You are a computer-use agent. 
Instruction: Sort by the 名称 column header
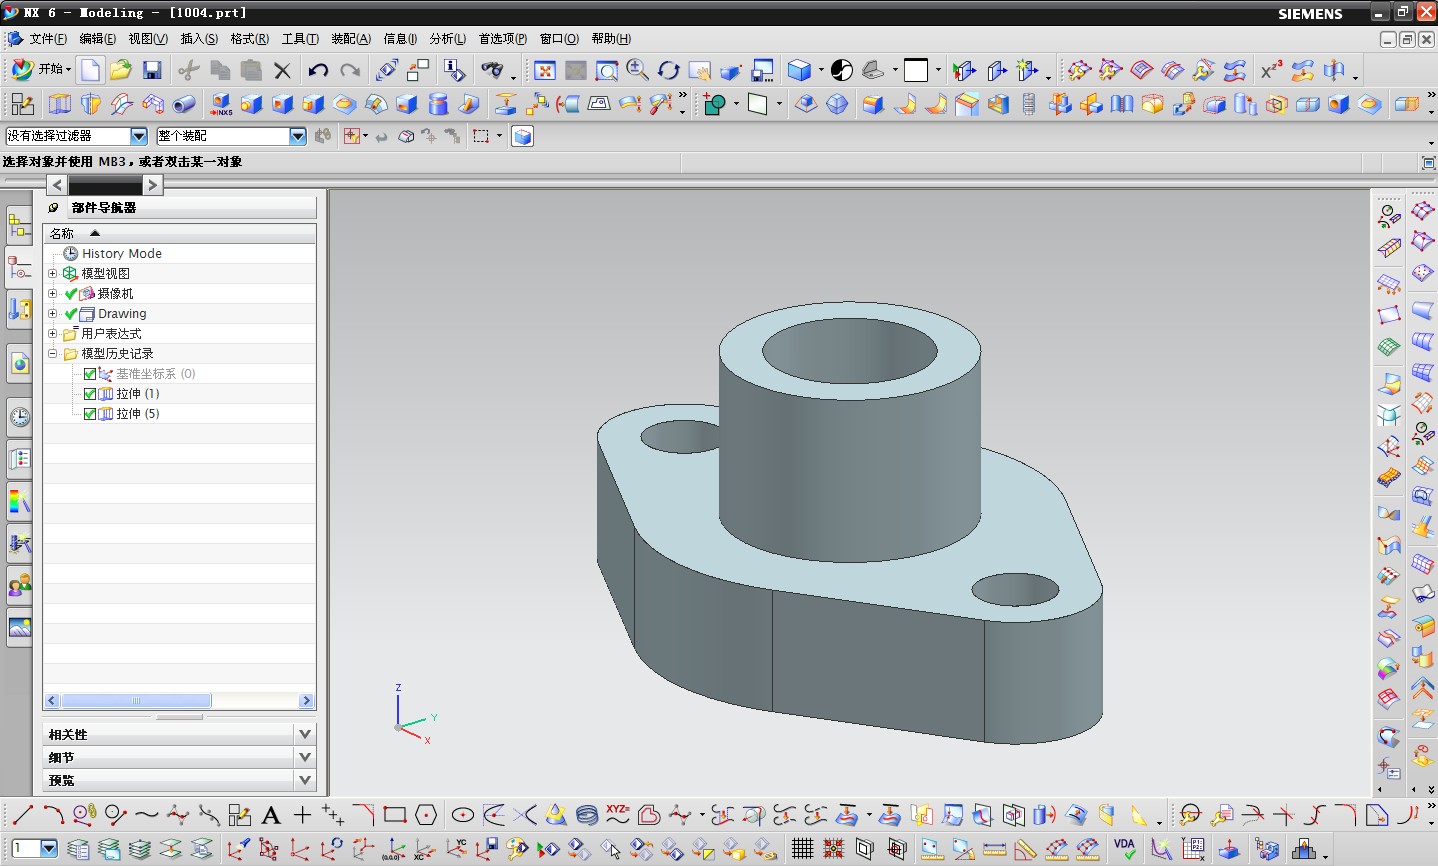[180, 233]
